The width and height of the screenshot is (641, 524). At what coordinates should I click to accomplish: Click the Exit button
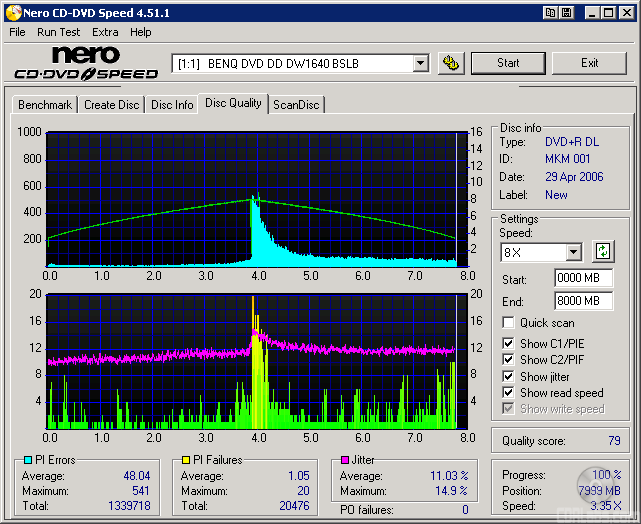(x=589, y=63)
